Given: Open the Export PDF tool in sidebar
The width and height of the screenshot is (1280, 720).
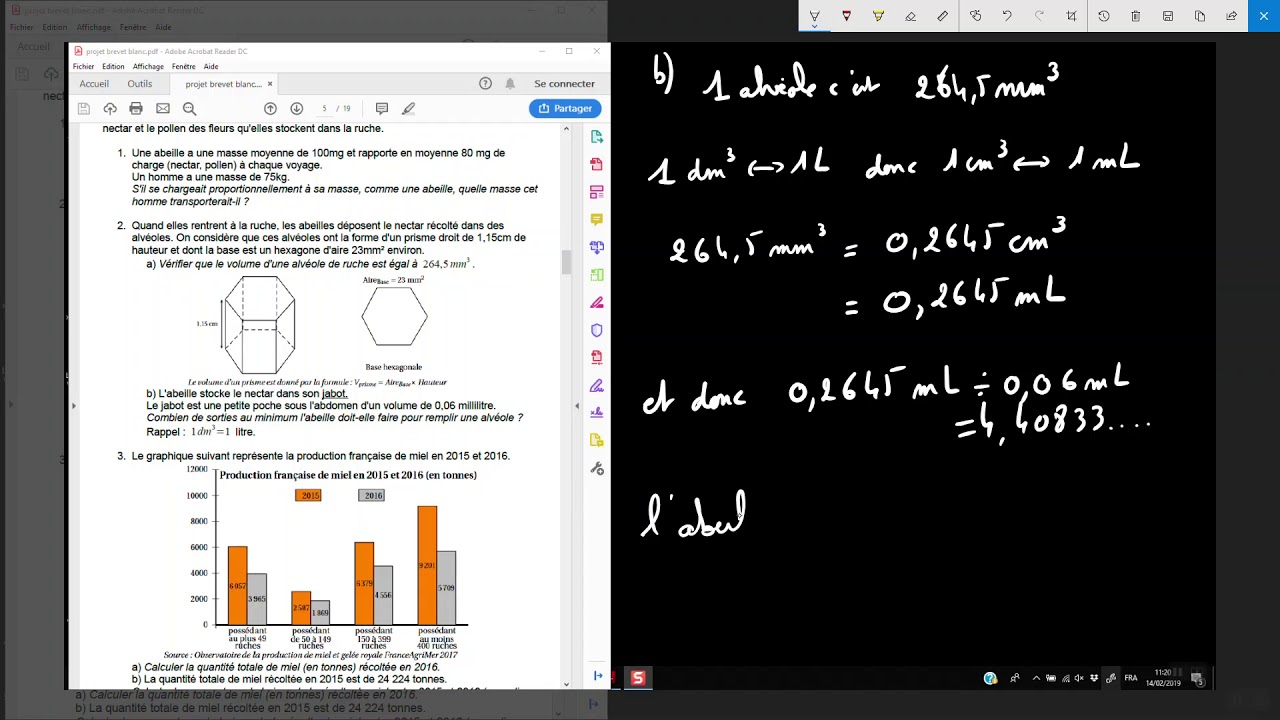Looking at the screenshot, I should (597, 137).
